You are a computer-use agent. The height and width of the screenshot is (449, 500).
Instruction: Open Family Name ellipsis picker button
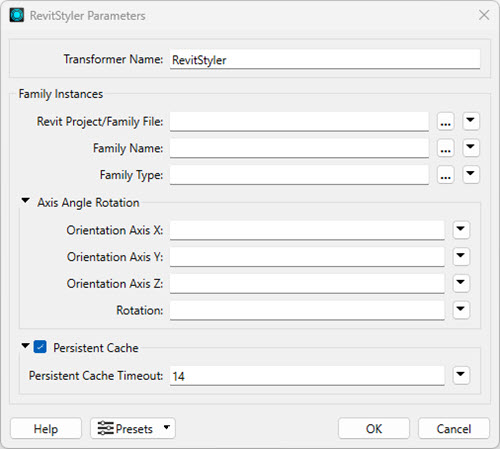click(446, 148)
